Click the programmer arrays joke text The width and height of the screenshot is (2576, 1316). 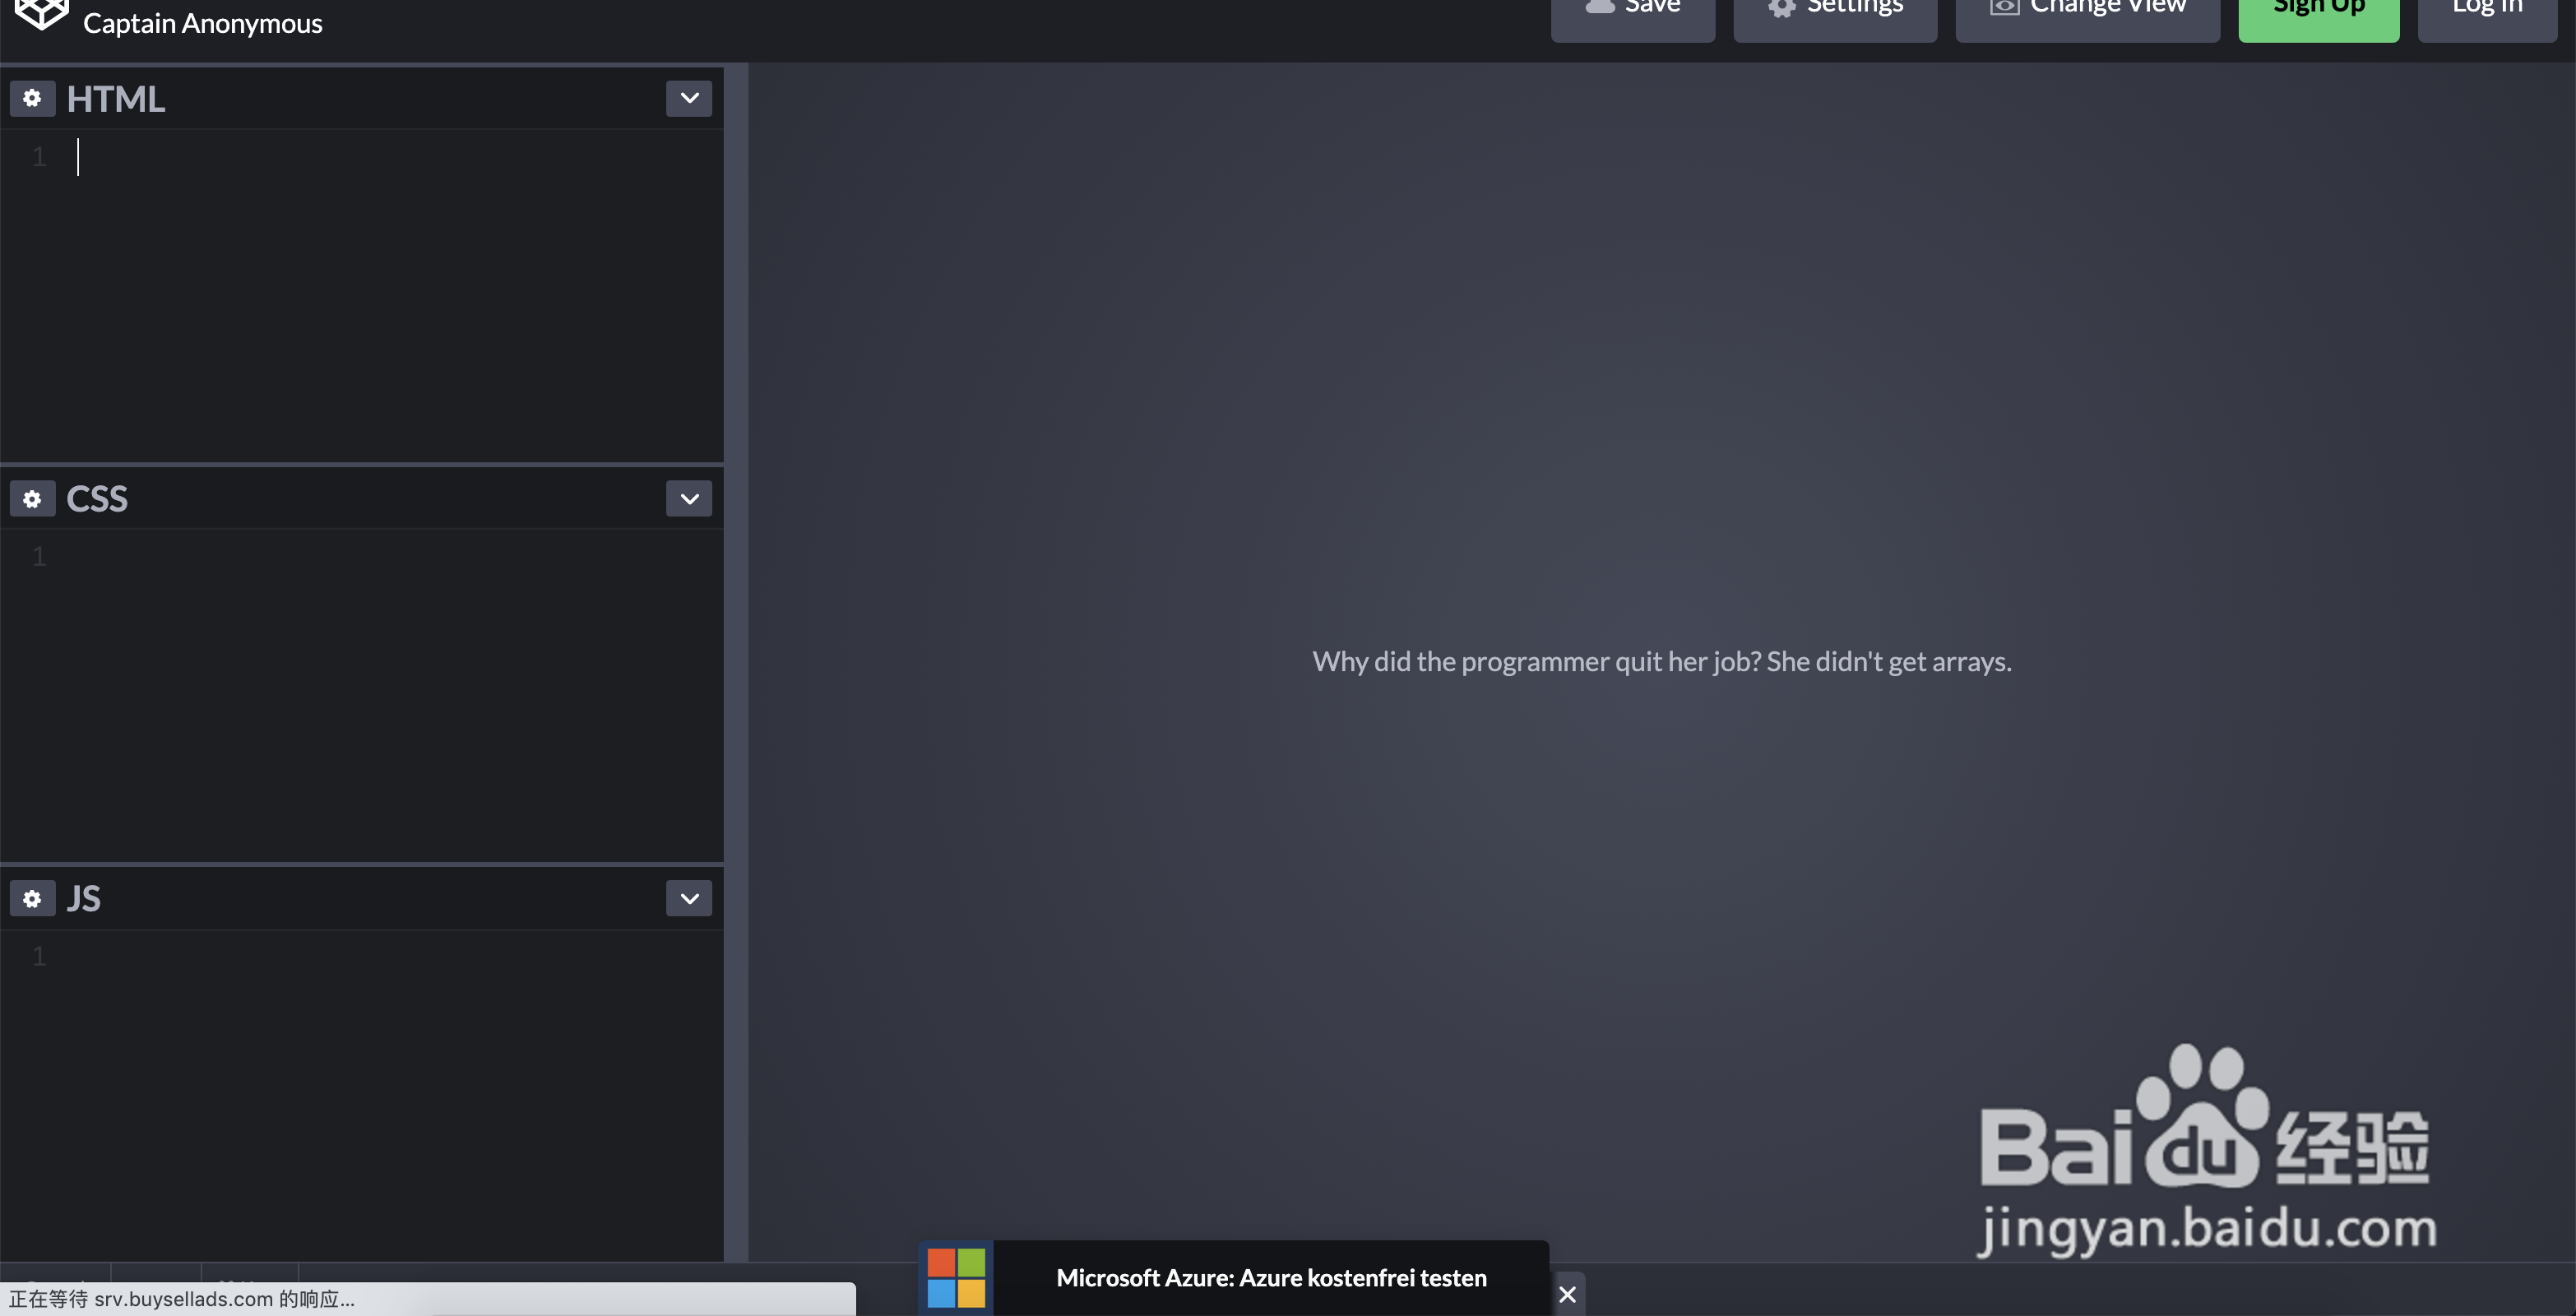point(1662,661)
